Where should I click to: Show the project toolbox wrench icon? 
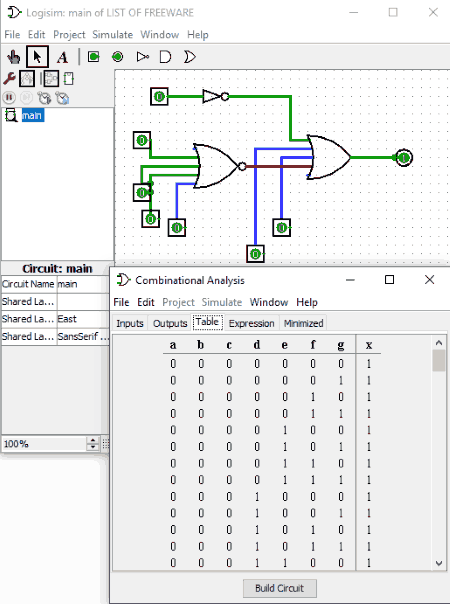[x=9, y=79]
